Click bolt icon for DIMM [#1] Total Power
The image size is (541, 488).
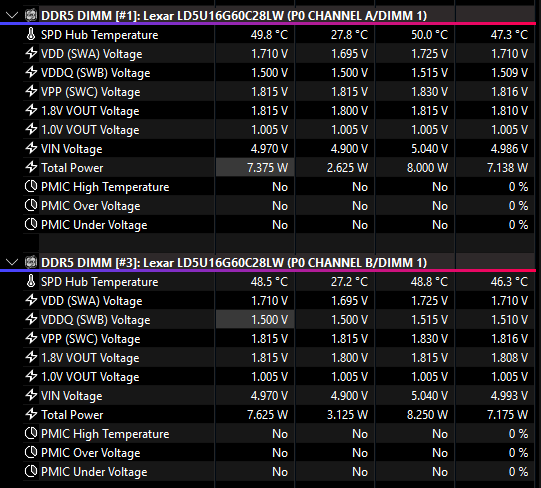(x=31, y=167)
